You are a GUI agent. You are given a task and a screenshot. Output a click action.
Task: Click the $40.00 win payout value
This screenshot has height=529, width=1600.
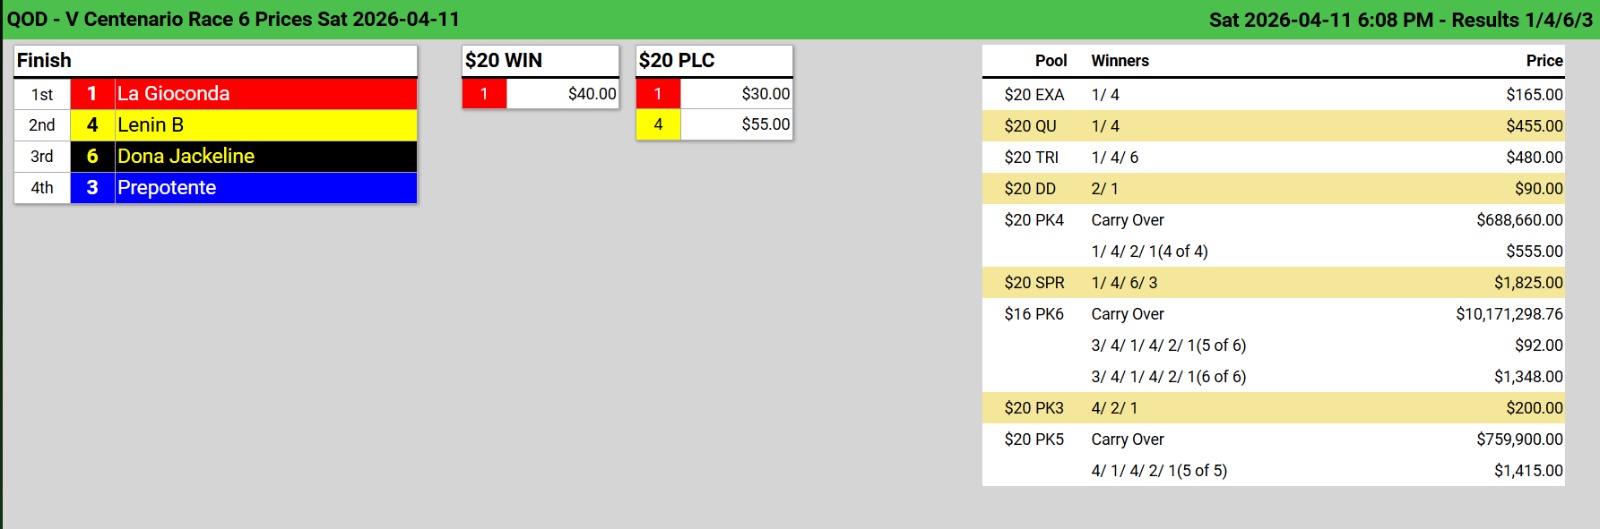coord(592,94)
